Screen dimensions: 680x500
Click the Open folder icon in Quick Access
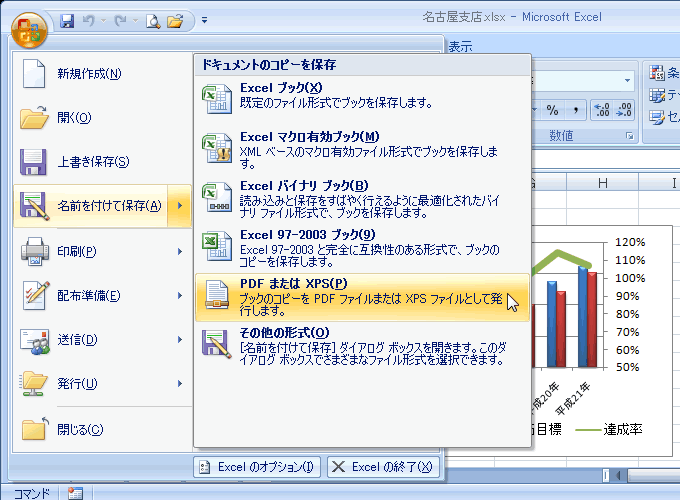point(176,21)
